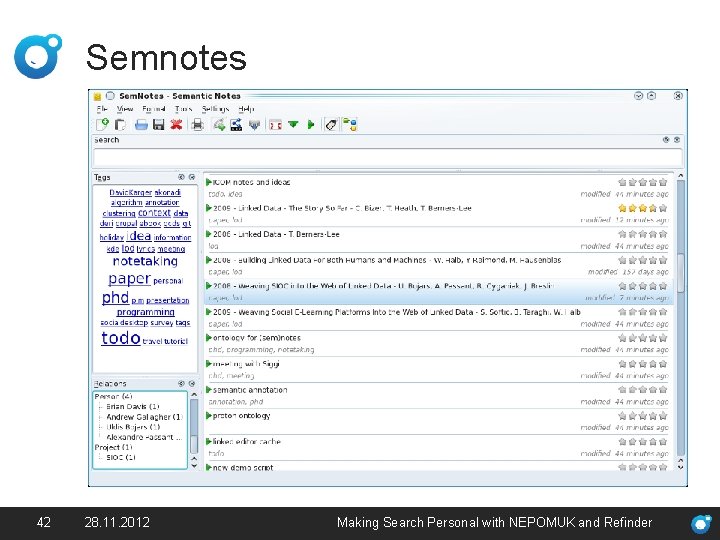This screenshot has height=540, width=720.
Task: Select 'SIOC (1)' under Project
Action: tap(121, 457)
